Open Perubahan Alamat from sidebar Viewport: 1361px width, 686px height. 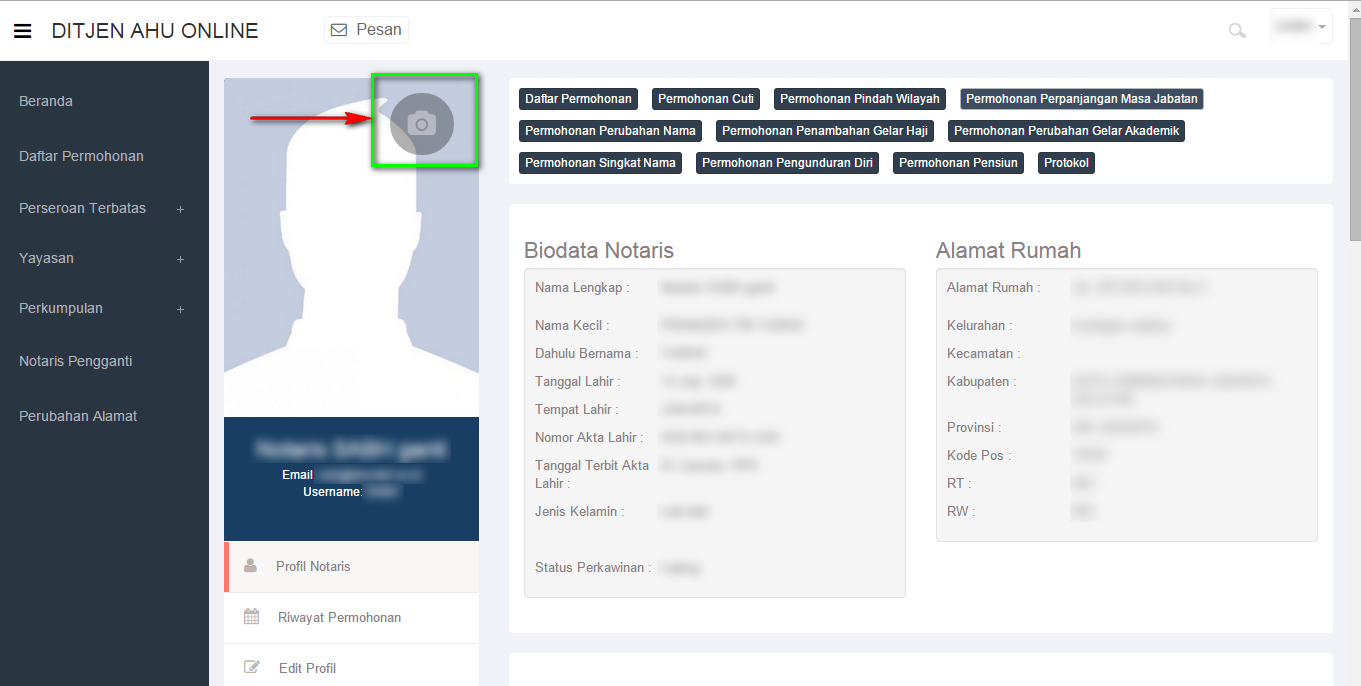78,416
